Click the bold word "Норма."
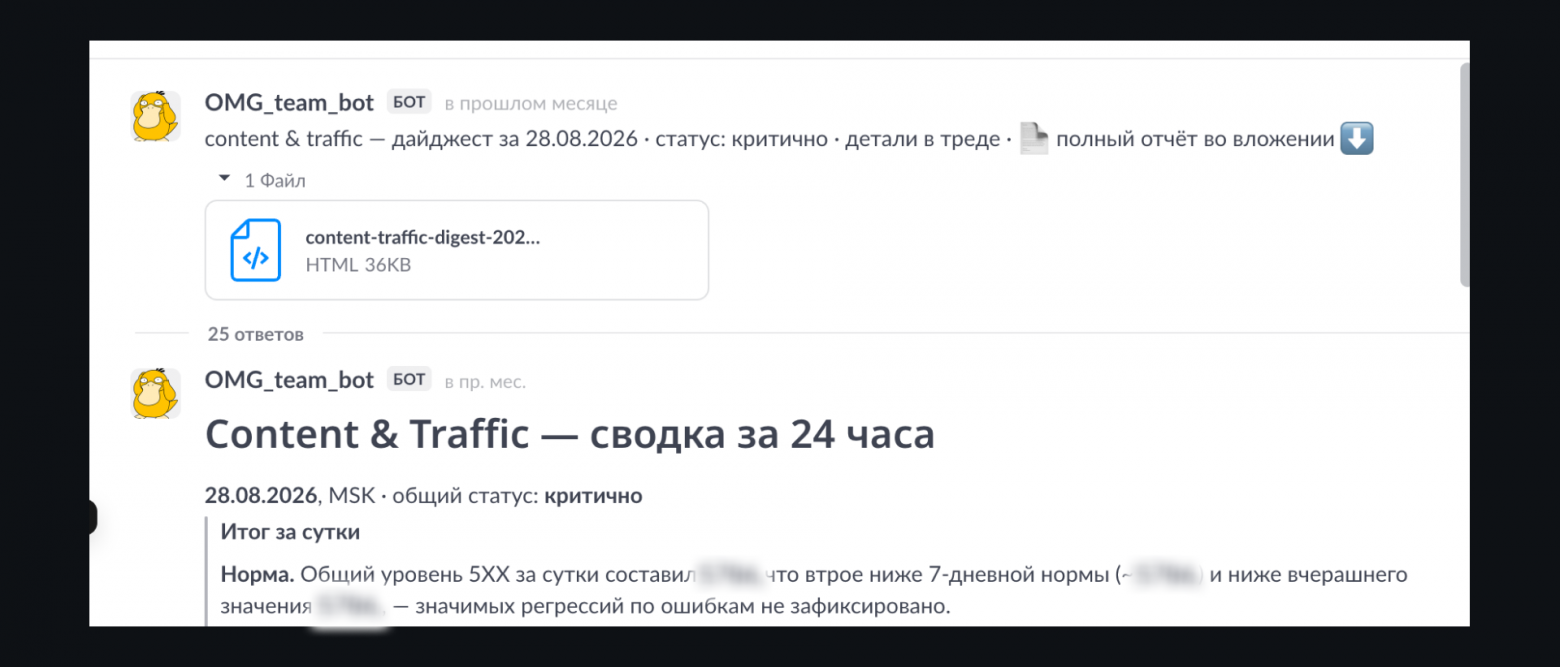This screenshot has width=1560, height=667. tap(258, 575)
